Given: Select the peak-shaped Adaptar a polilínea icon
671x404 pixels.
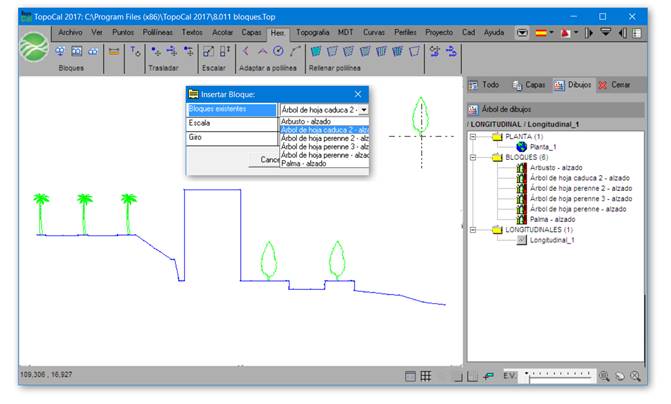Looking at the screenshot, I should point(262,51).
